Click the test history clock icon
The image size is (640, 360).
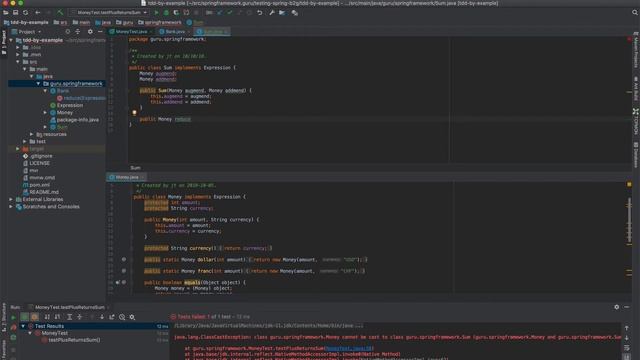122,317
